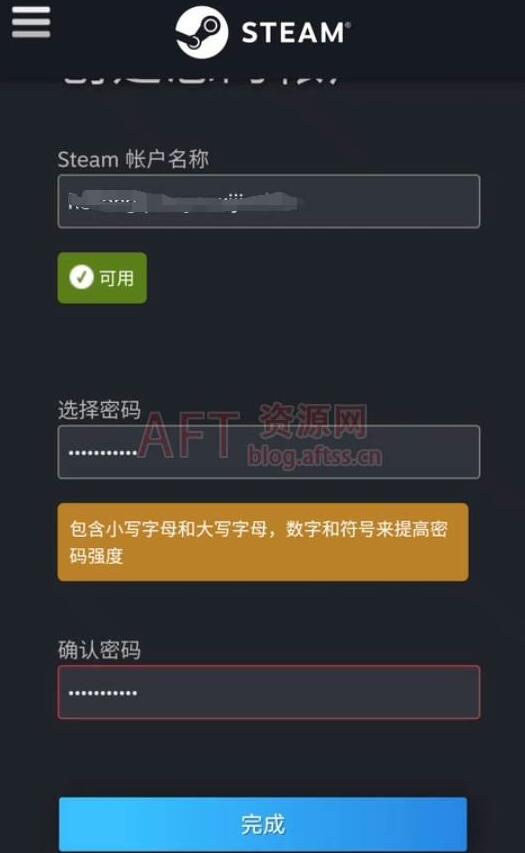Click the 确认密码 label

tap(99, 650)
